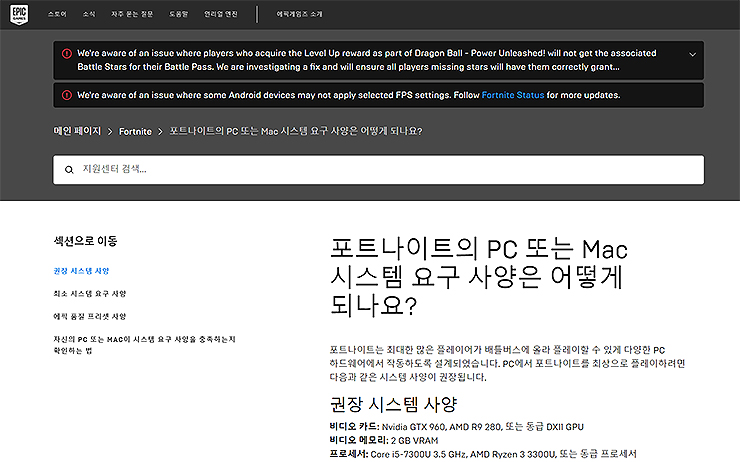Expand the Dragon Ball alert with chevron
The image size is (740, 462).
coord(692,54)
